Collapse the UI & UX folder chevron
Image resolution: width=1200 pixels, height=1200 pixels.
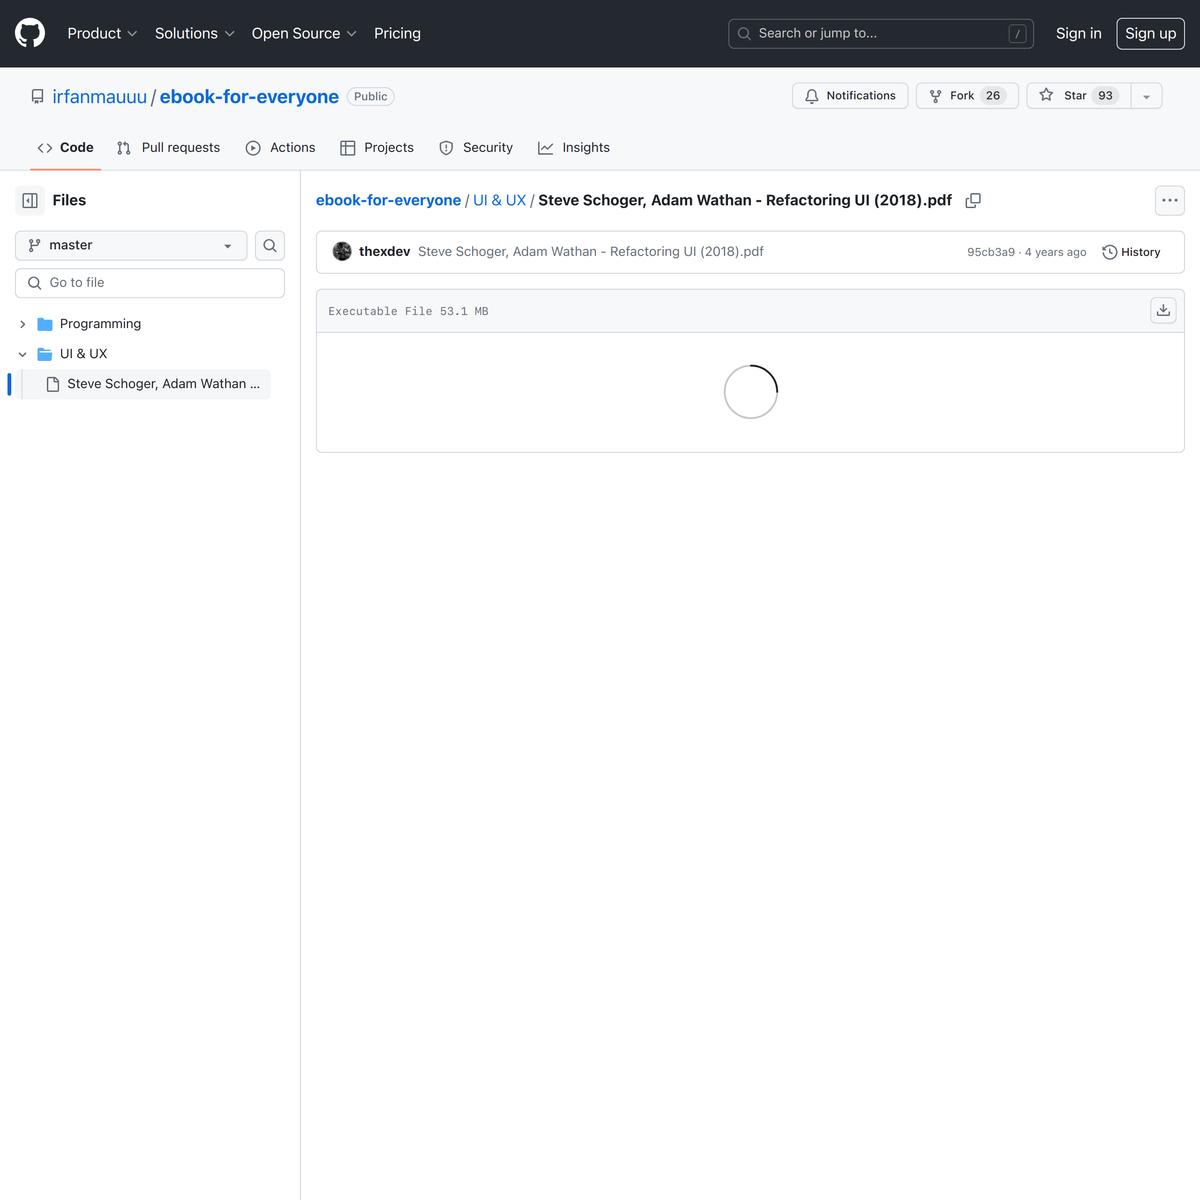pos(22,354)
